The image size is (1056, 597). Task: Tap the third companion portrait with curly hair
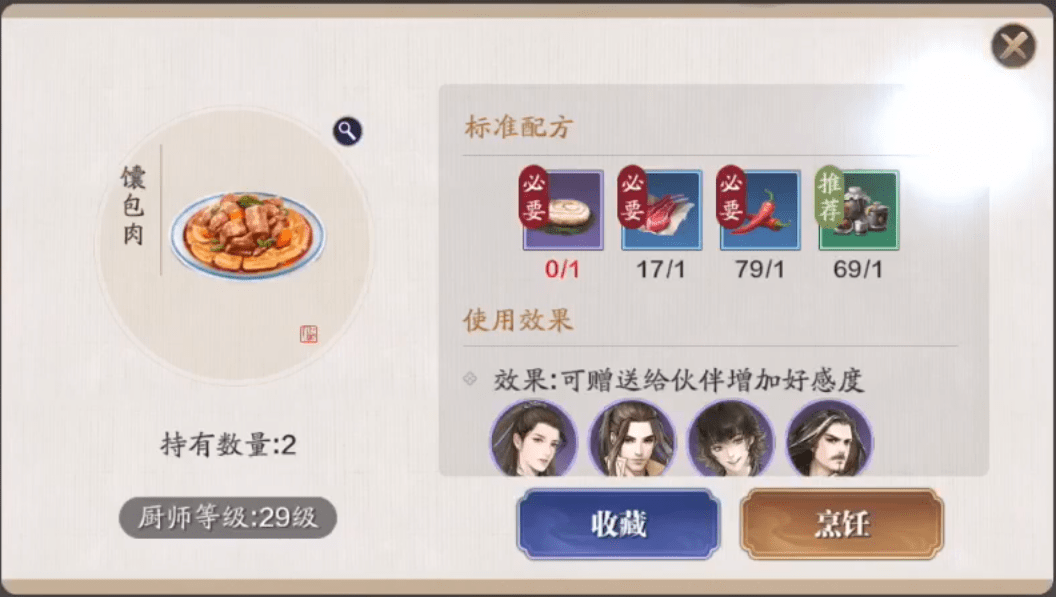(x=731, y=439)
